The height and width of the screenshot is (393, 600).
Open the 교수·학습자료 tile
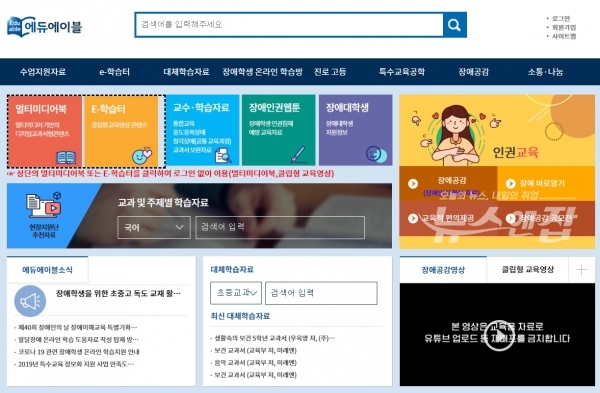pyautogui.click(x=202, y=130)
